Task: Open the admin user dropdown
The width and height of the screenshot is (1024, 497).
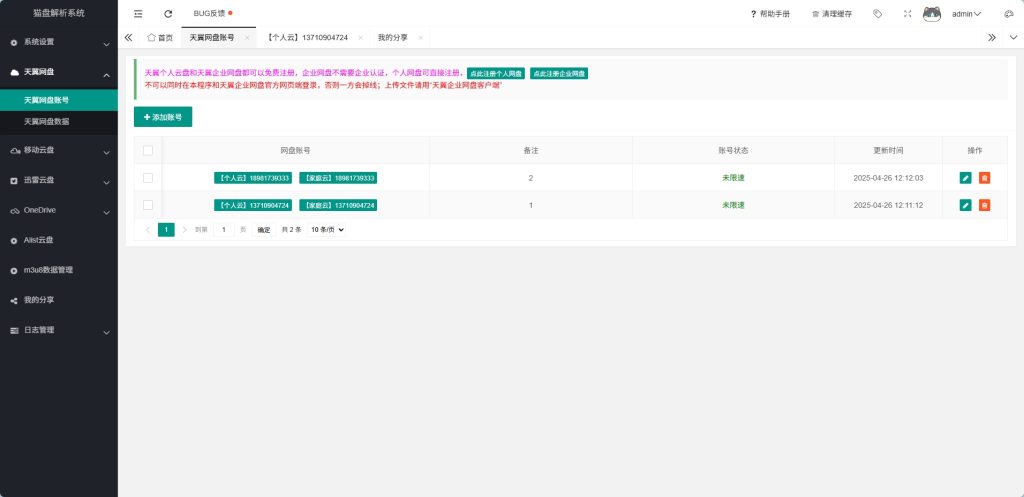Action: (966, 14)
